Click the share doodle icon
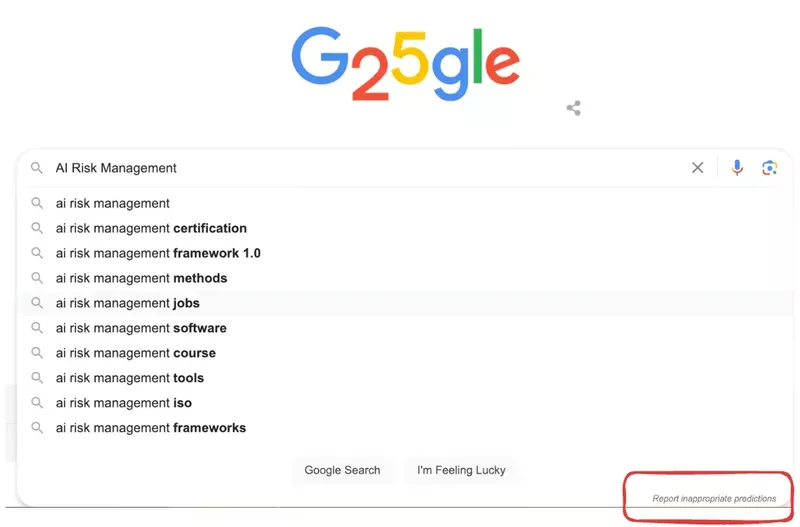Image resolution: width=800 pixels, height=527 pixels. coord(573,108)
